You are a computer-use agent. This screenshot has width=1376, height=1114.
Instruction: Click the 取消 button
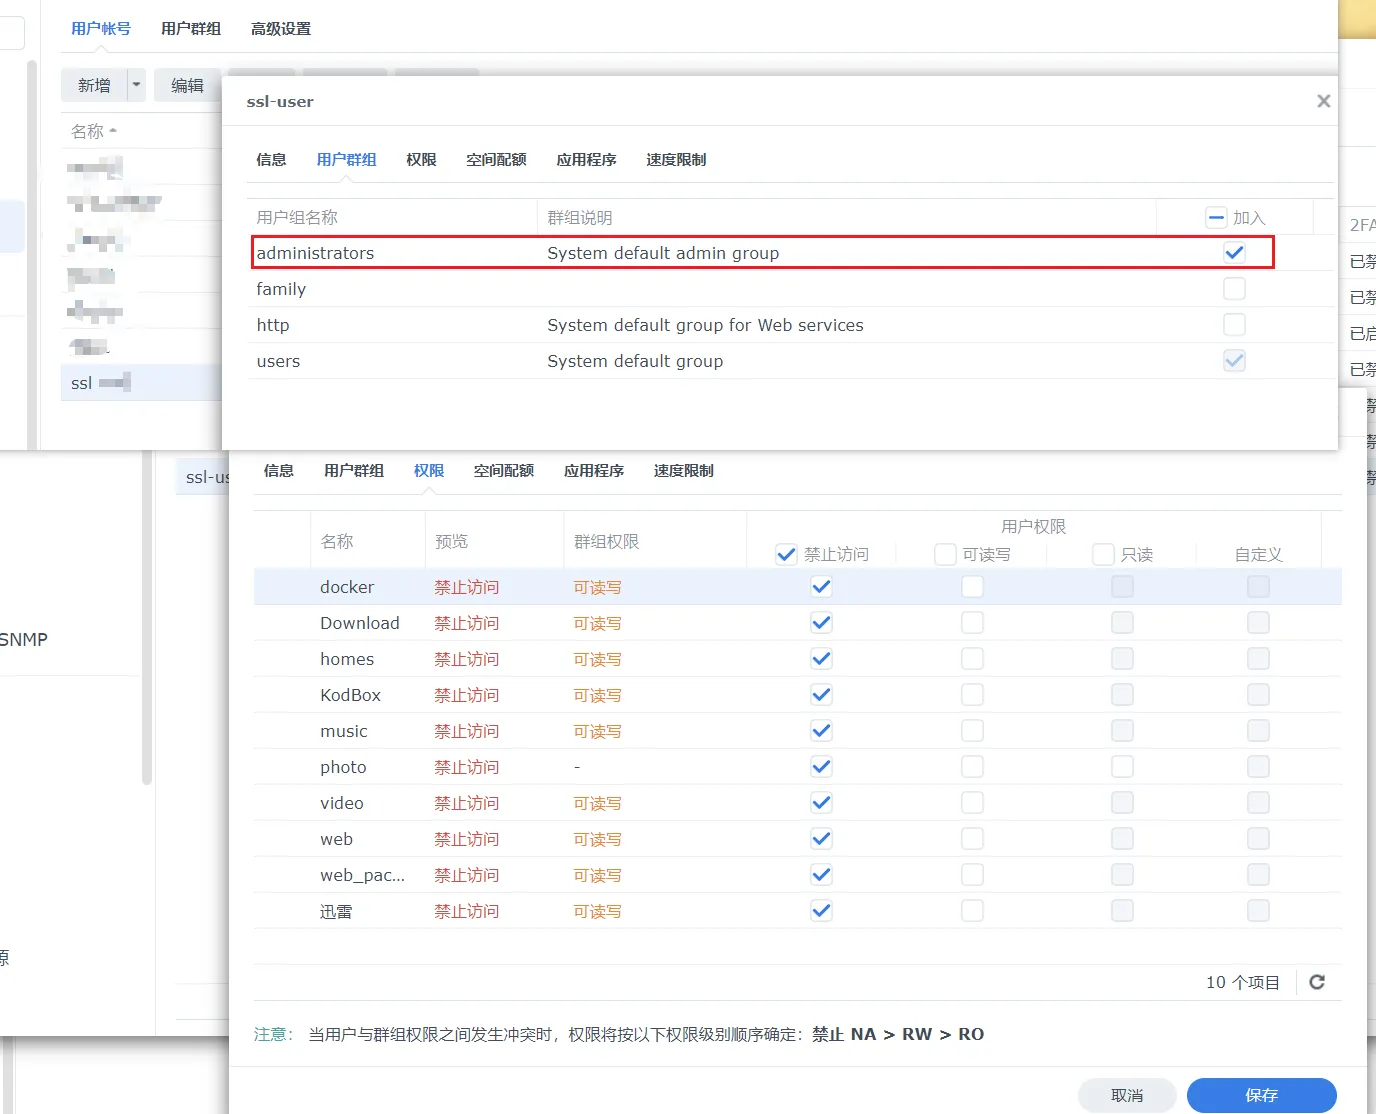[1127, 1095]
